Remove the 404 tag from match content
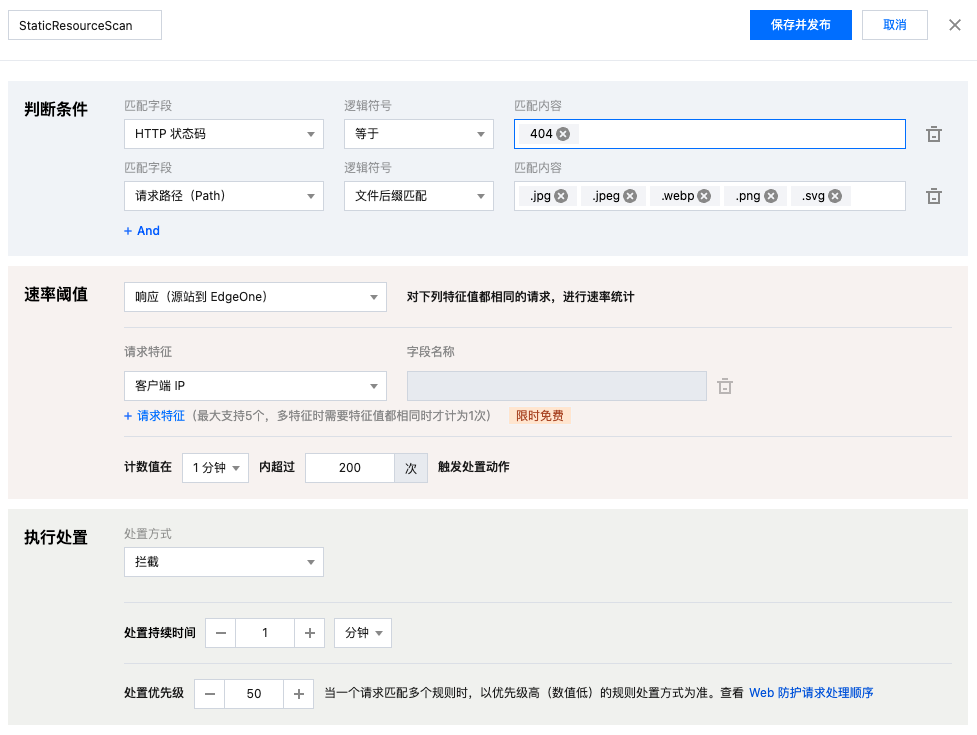Viewport: 977px width, 735px height. pos(563,134)
